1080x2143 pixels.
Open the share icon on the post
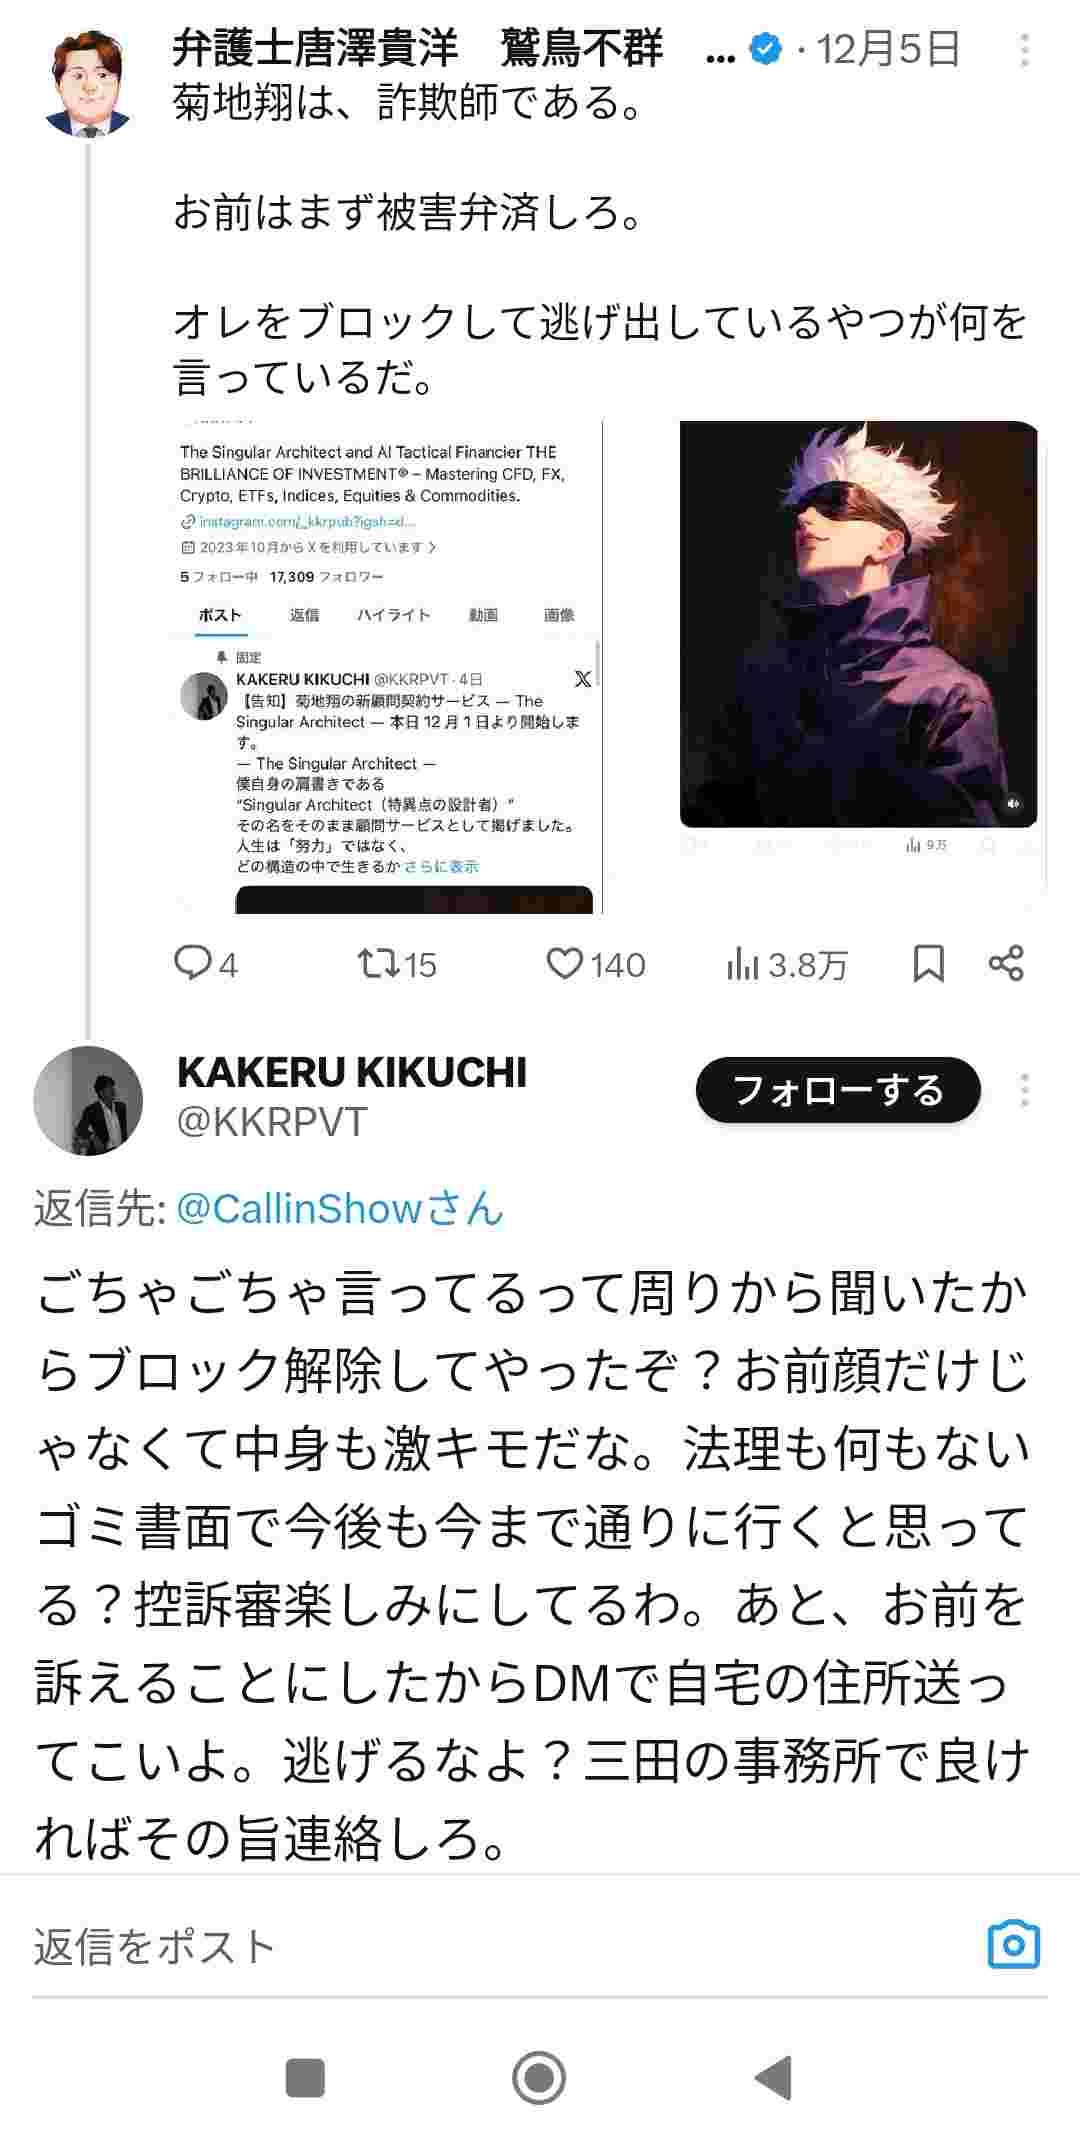[1006, 964]
